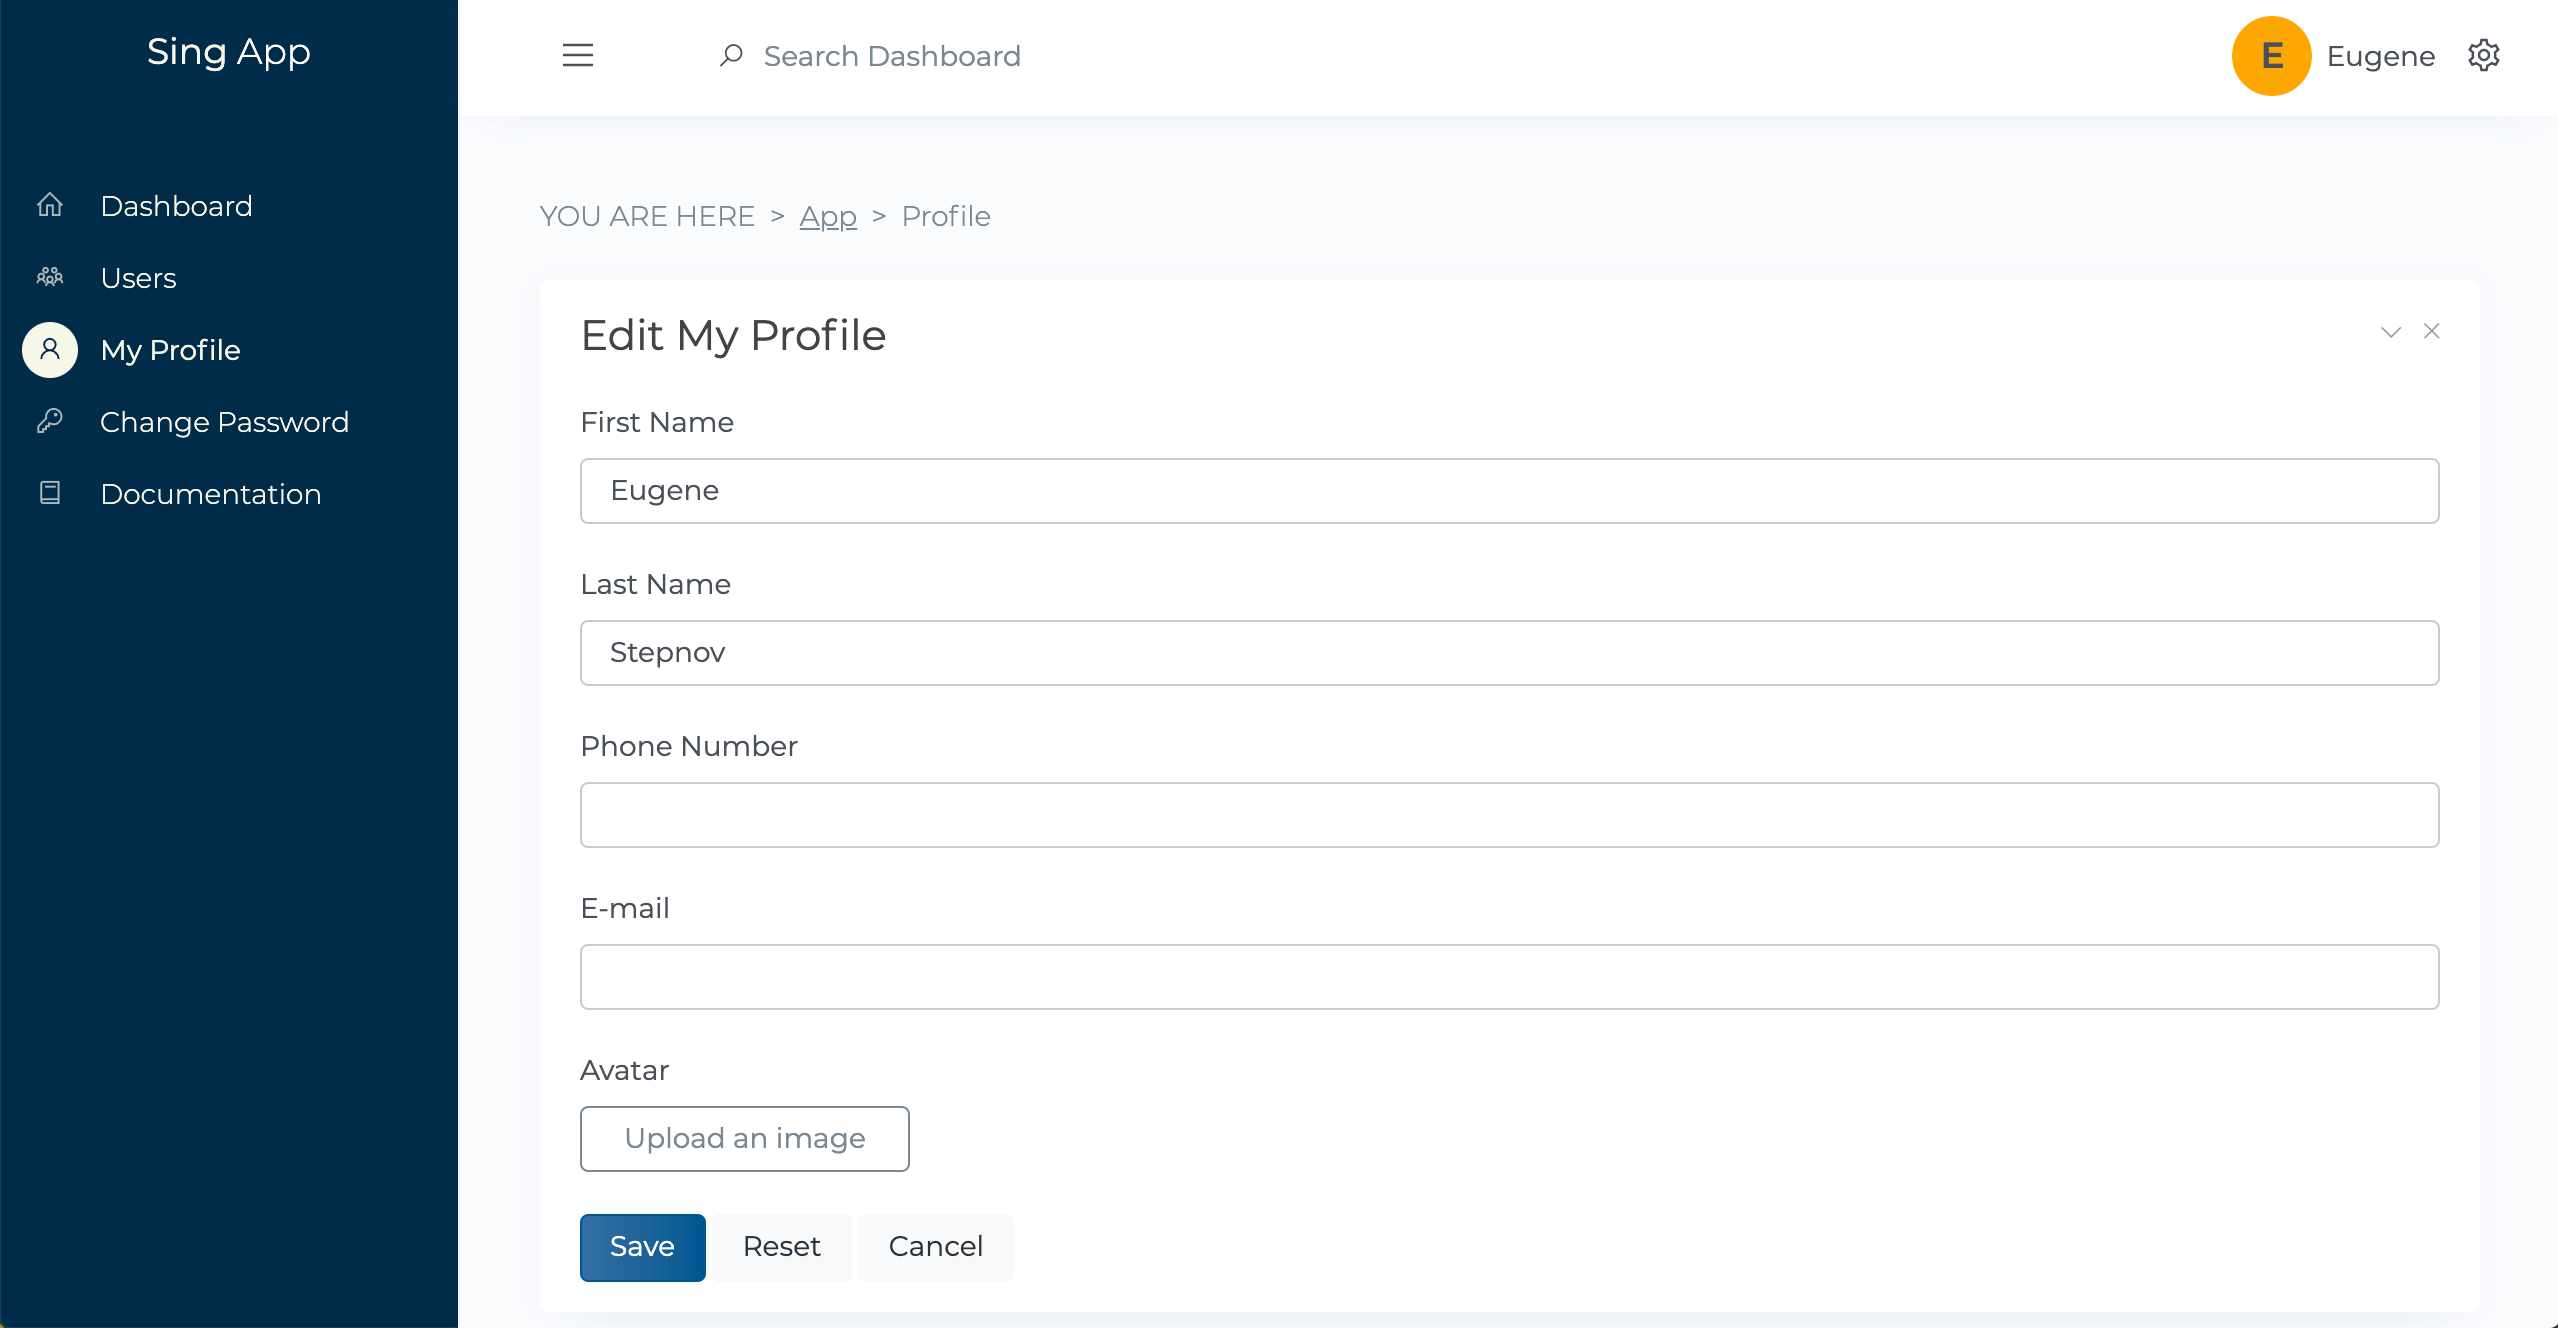Navigate to App via the breadcrumb link
2558x1328 pixels.
click(x=828, y=216)
